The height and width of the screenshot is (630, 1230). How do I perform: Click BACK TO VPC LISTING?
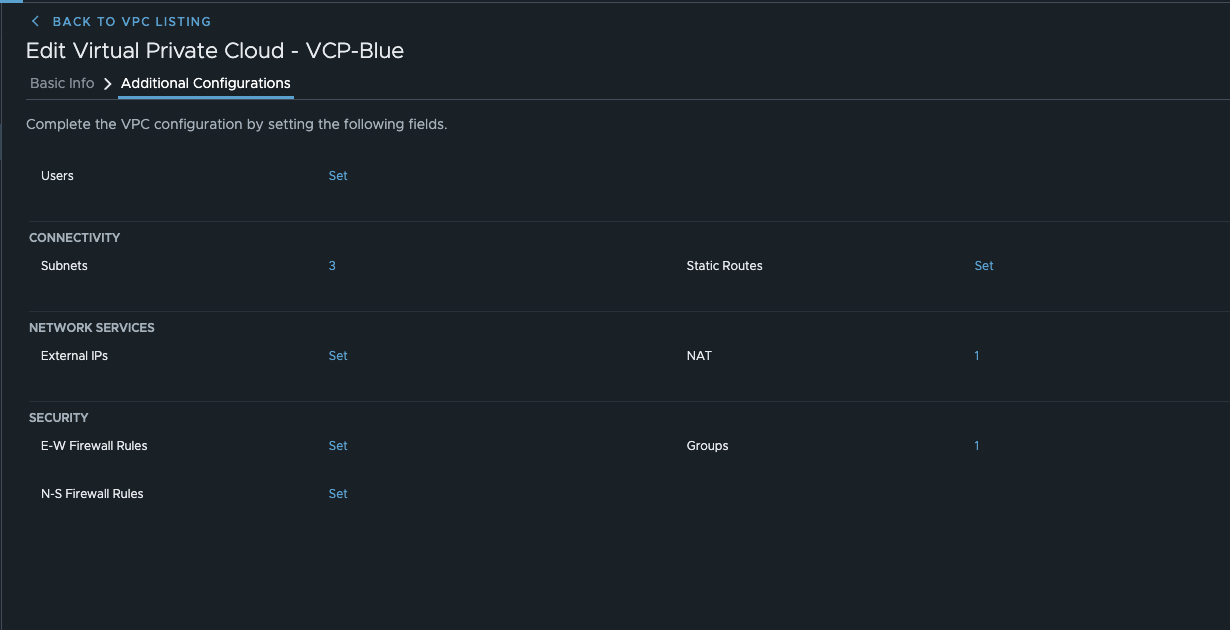point(130,21)
